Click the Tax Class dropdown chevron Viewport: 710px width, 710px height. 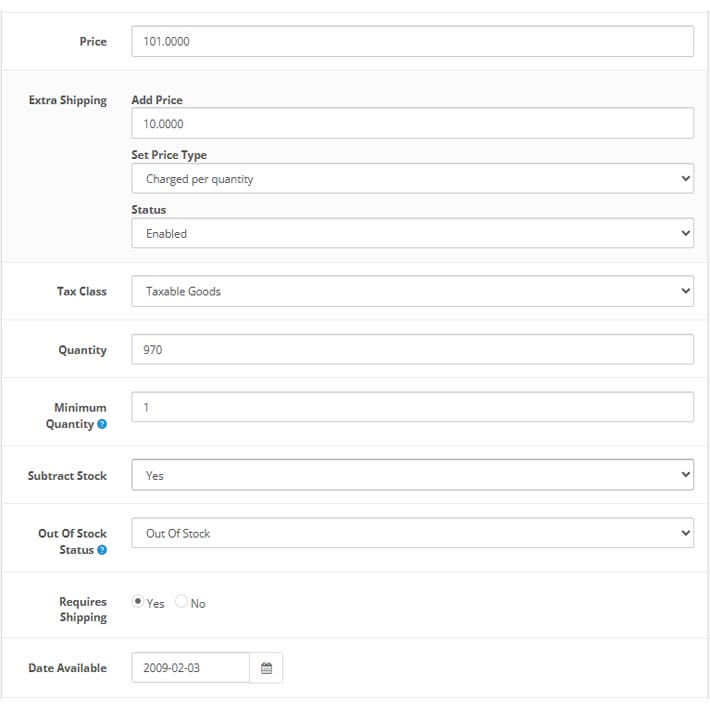pos(686,291)
